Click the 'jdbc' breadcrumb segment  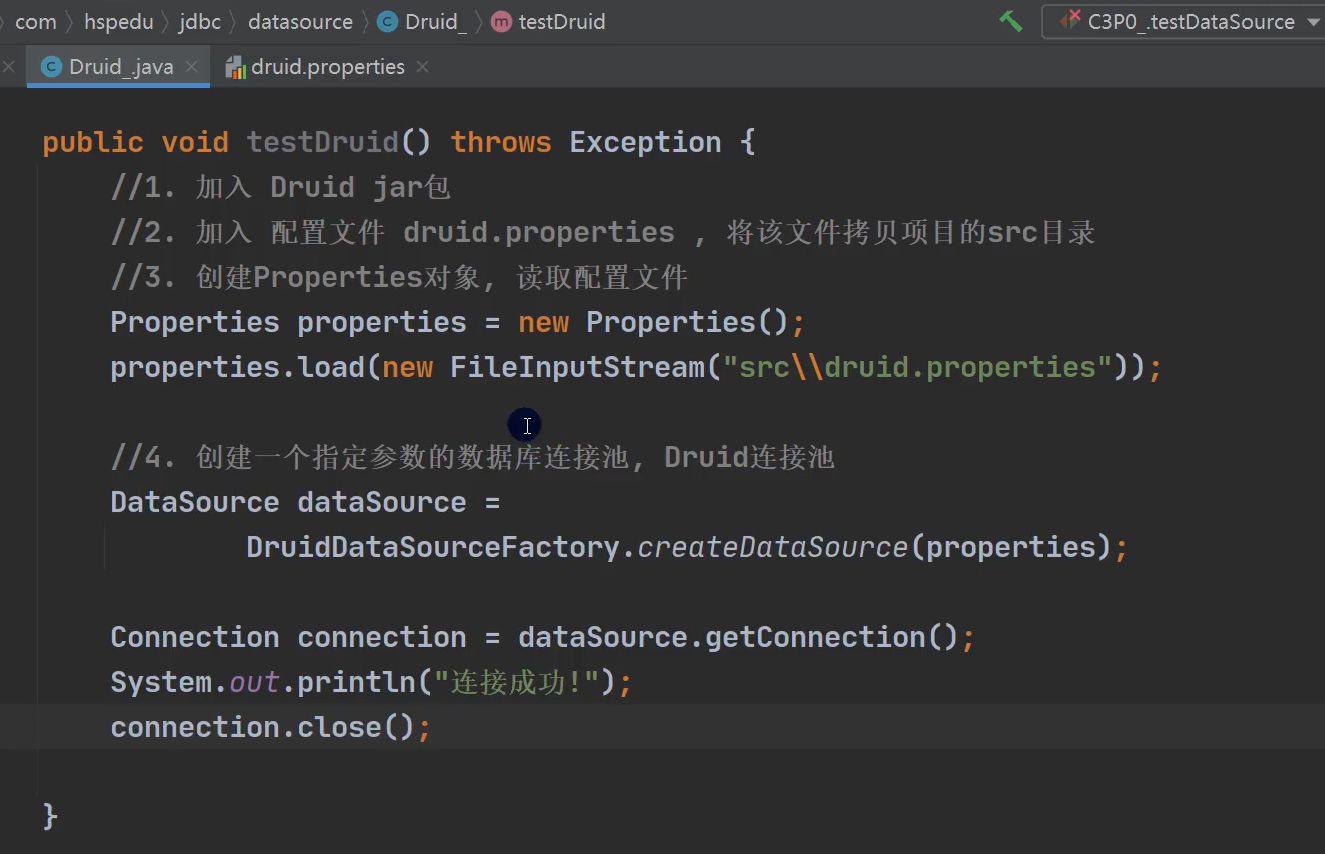tap(200, 22)
